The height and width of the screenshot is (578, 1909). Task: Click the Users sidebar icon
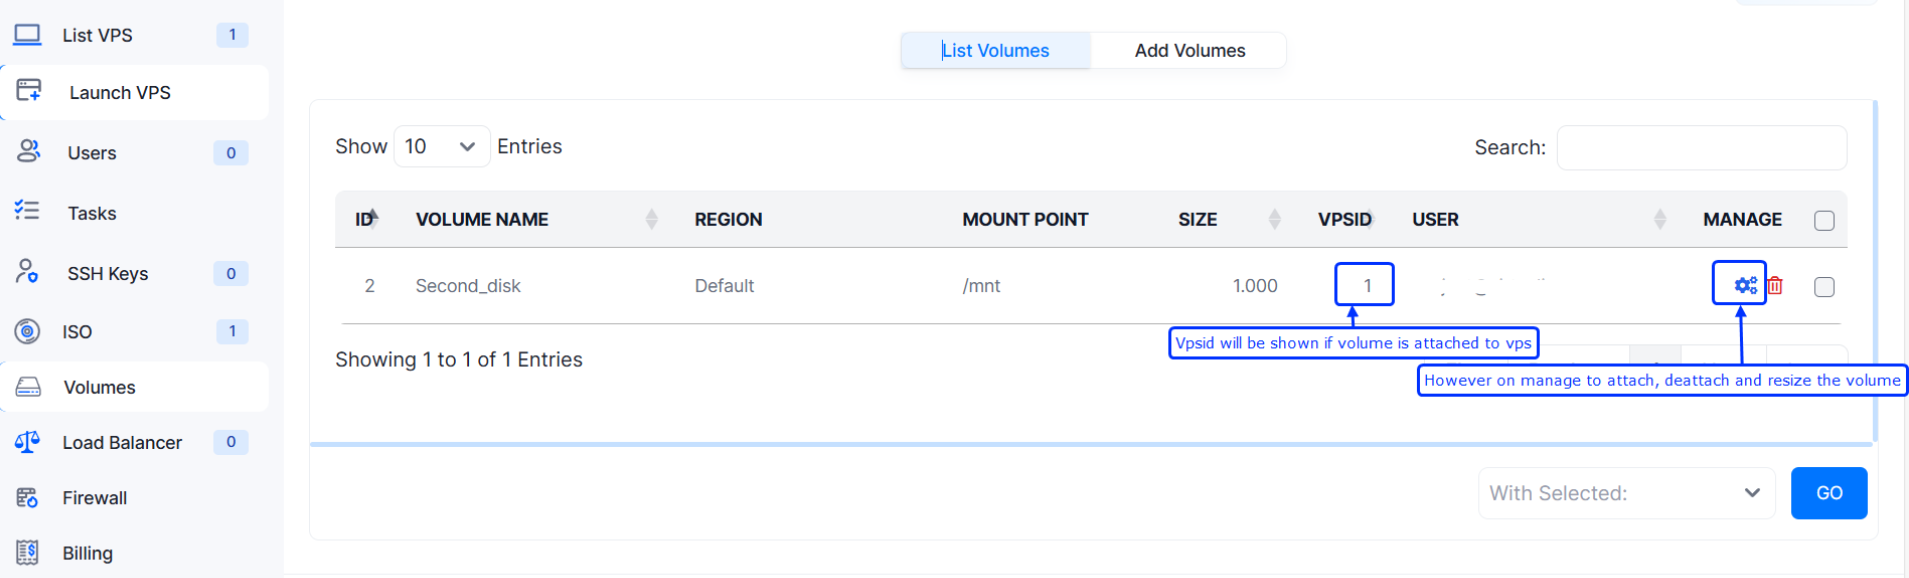(x=28, y=152)
